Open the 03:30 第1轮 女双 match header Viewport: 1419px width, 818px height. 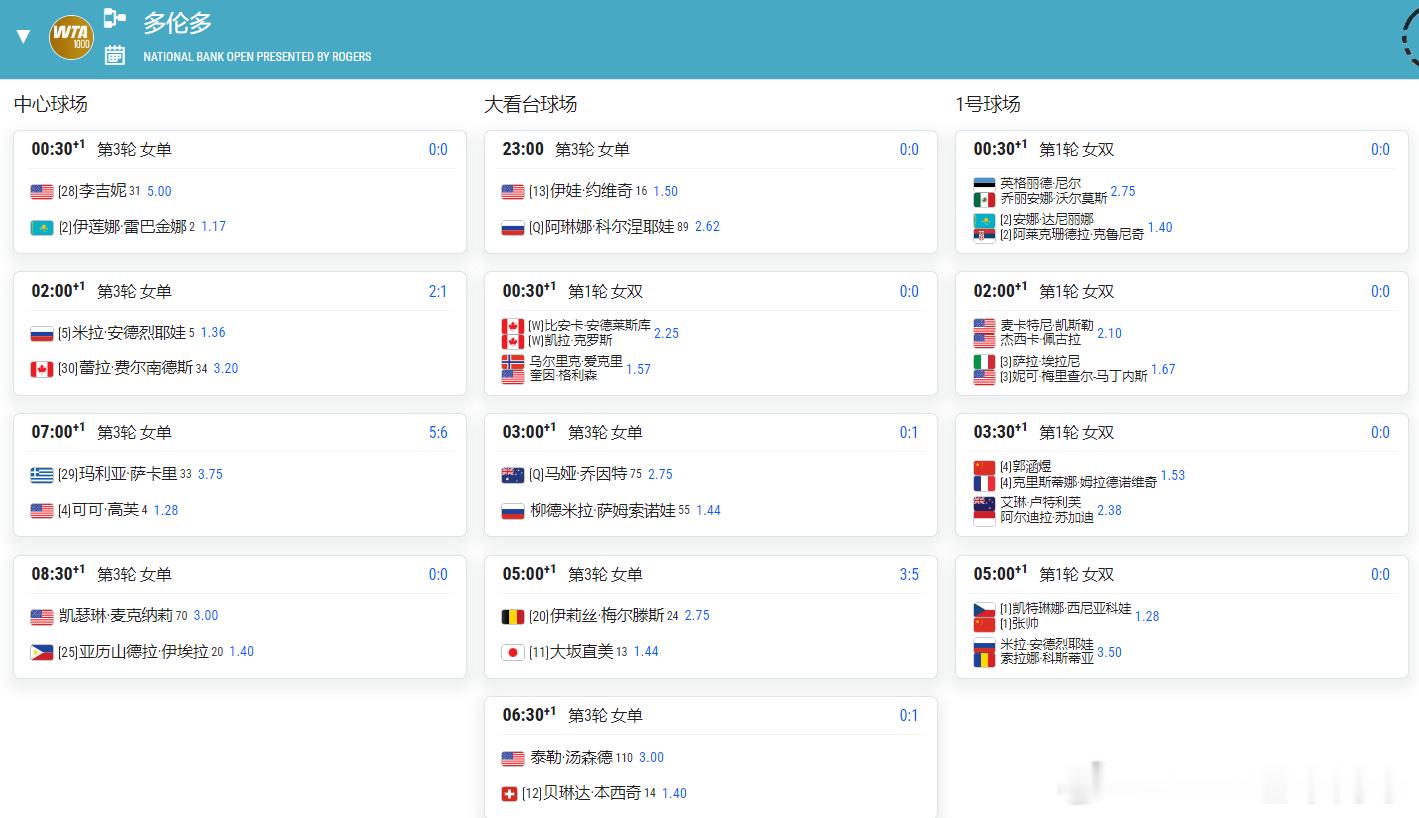tap(1182, 432)
